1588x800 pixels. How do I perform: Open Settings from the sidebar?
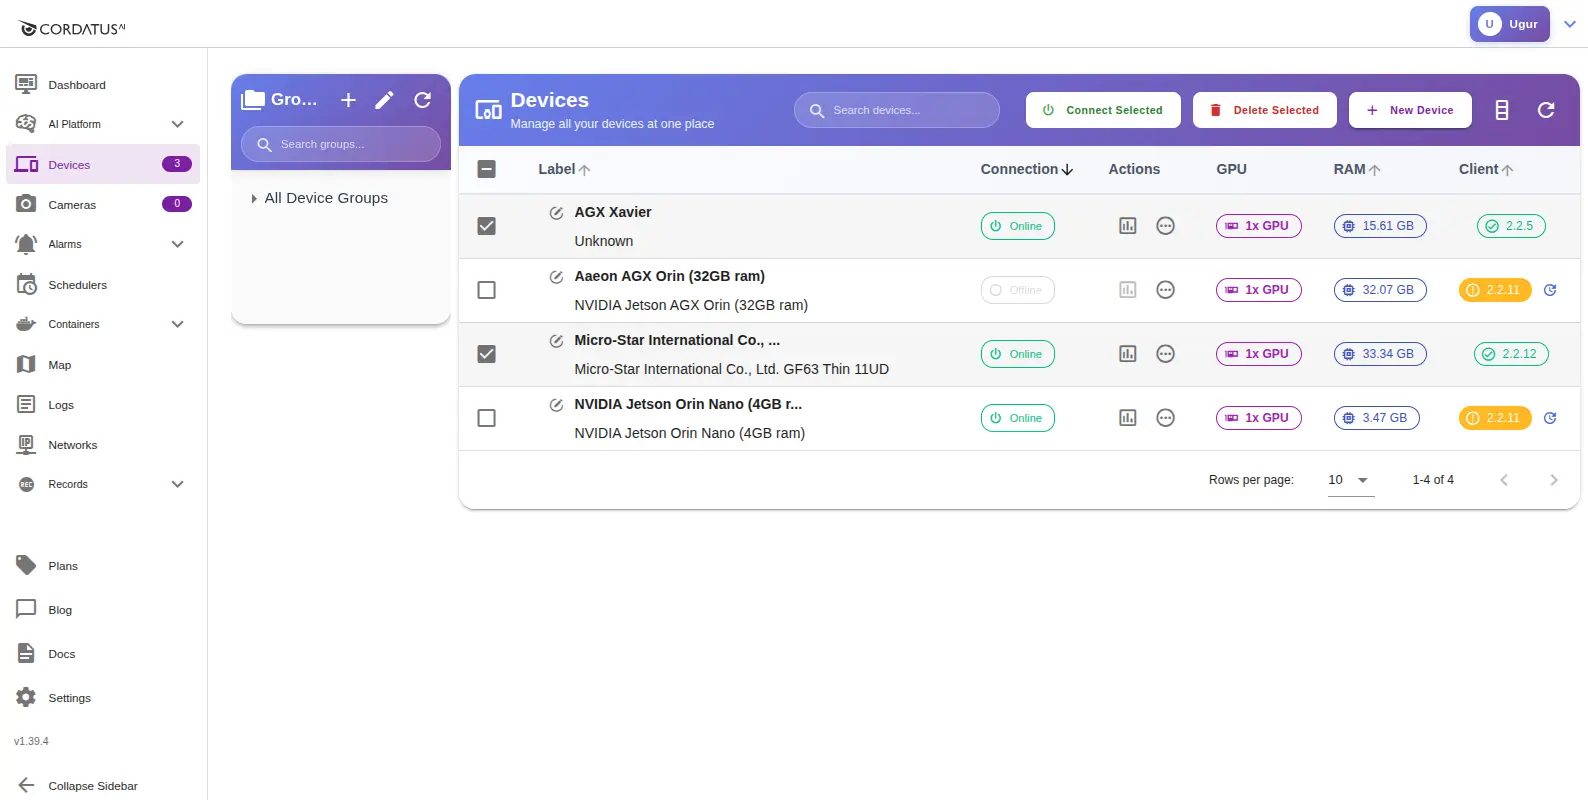(x=102, y=697)
